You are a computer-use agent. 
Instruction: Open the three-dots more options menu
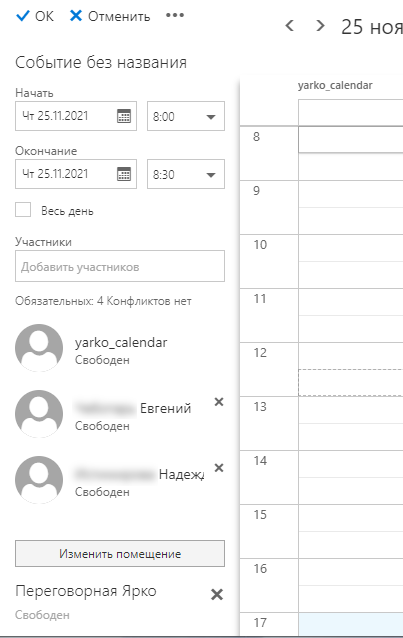click(175, 15)
